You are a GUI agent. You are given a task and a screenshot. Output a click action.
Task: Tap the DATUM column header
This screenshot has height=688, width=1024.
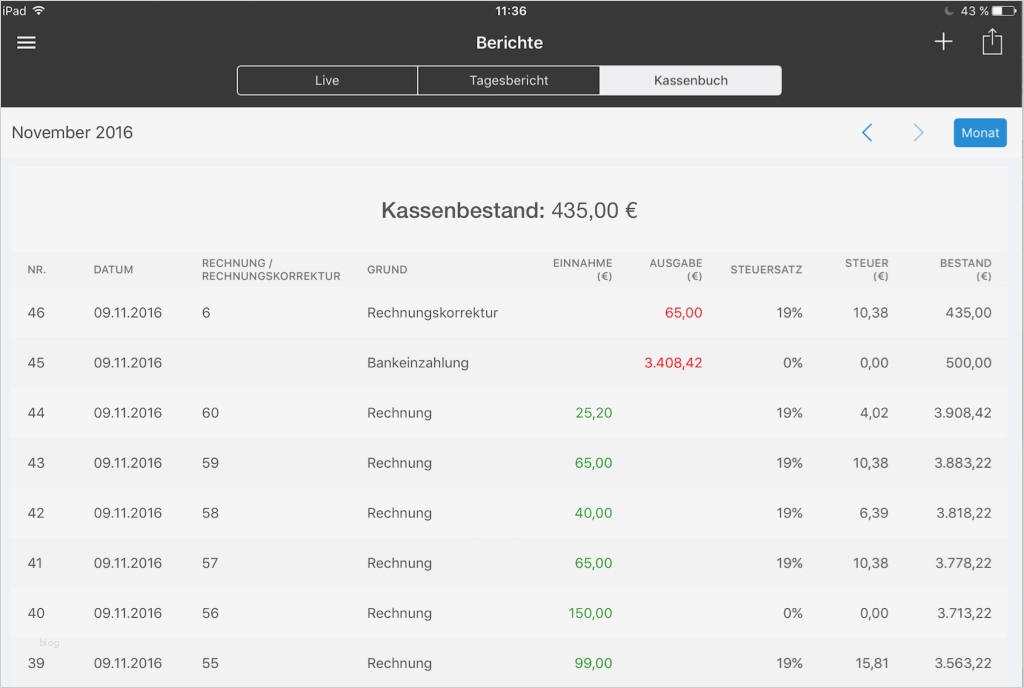[113, 270]
